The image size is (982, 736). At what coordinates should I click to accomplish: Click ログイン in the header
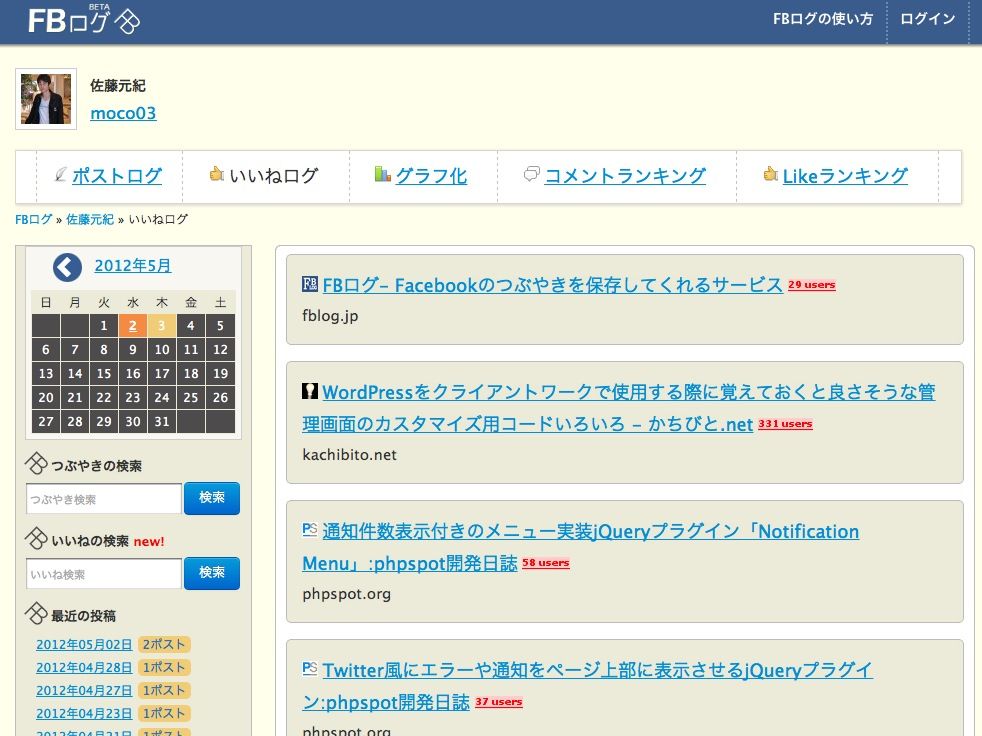coord(928,19)
